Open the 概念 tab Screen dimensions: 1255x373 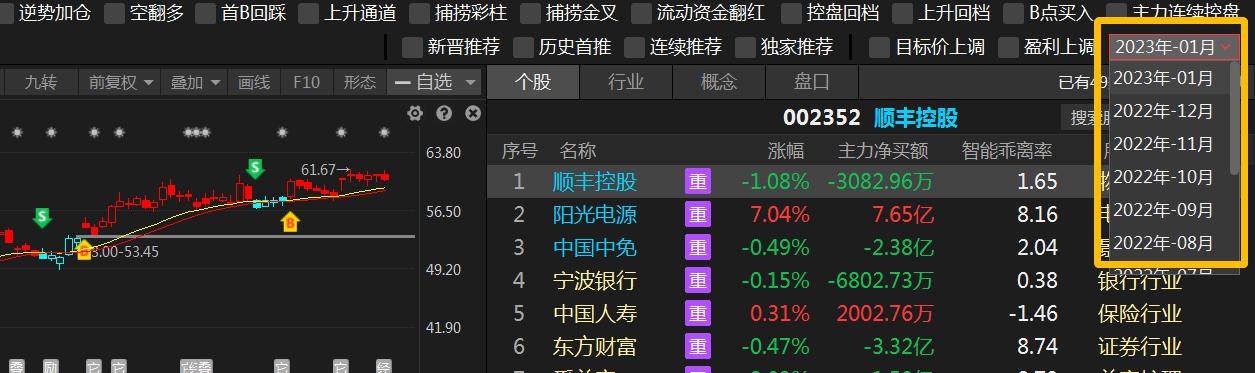[x=719, y=82]
